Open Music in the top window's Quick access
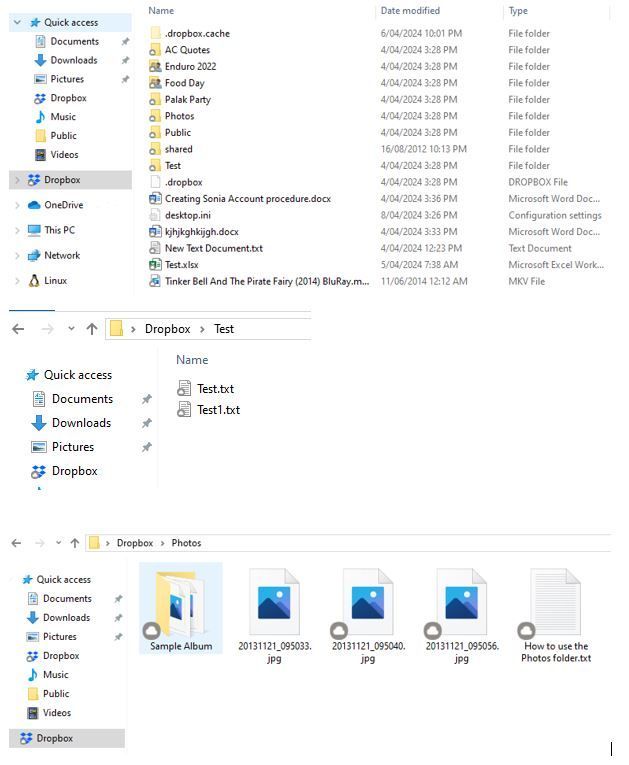 (62, 117)
